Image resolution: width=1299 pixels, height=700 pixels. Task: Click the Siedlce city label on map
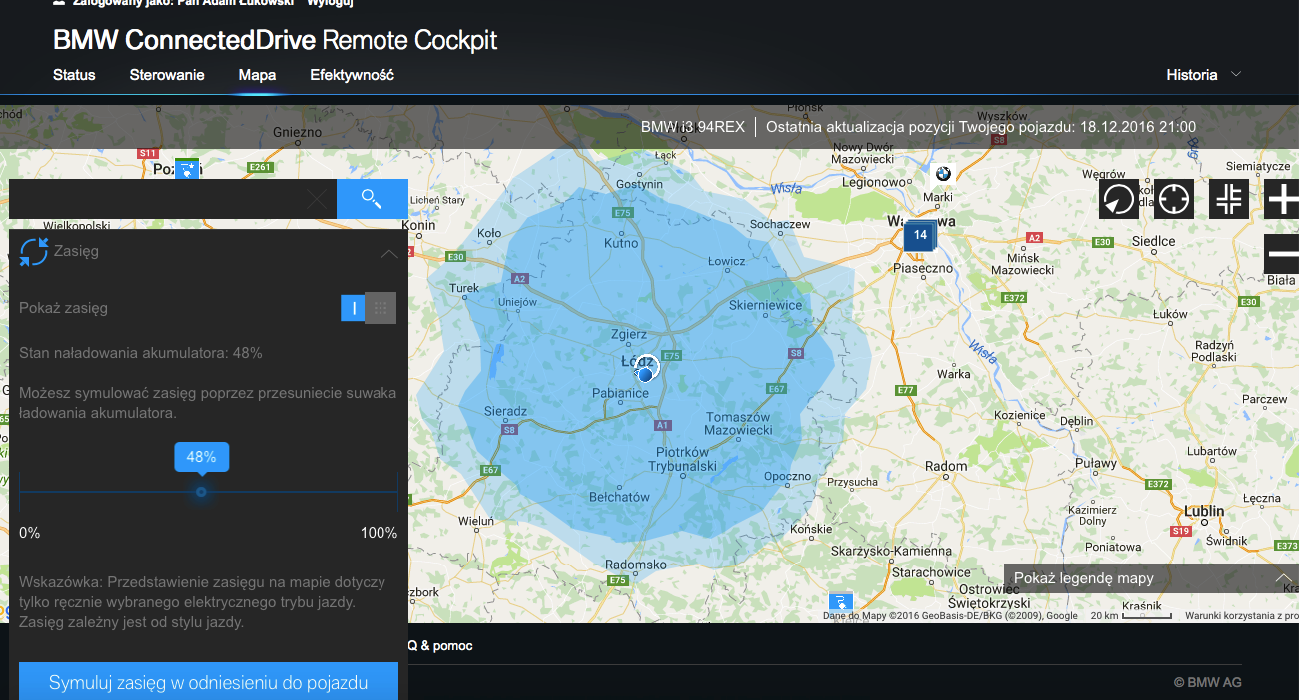tap(1153, 241)
